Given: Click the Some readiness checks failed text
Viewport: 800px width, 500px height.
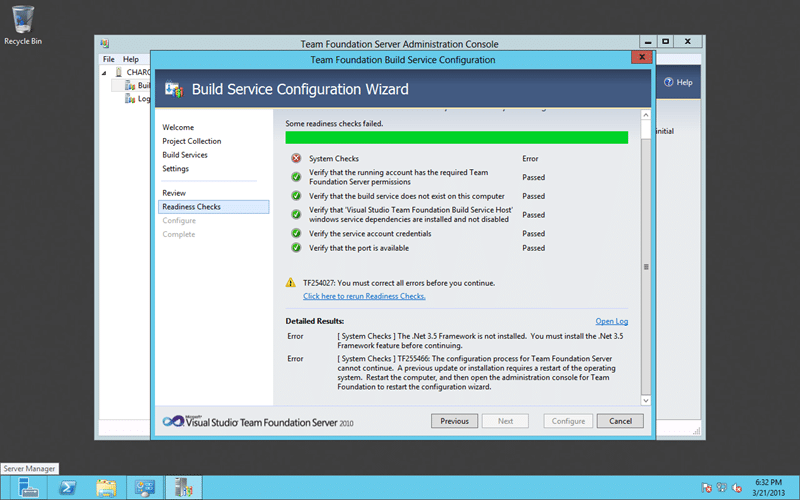Looking at the screenshot, I should [334, 123].
